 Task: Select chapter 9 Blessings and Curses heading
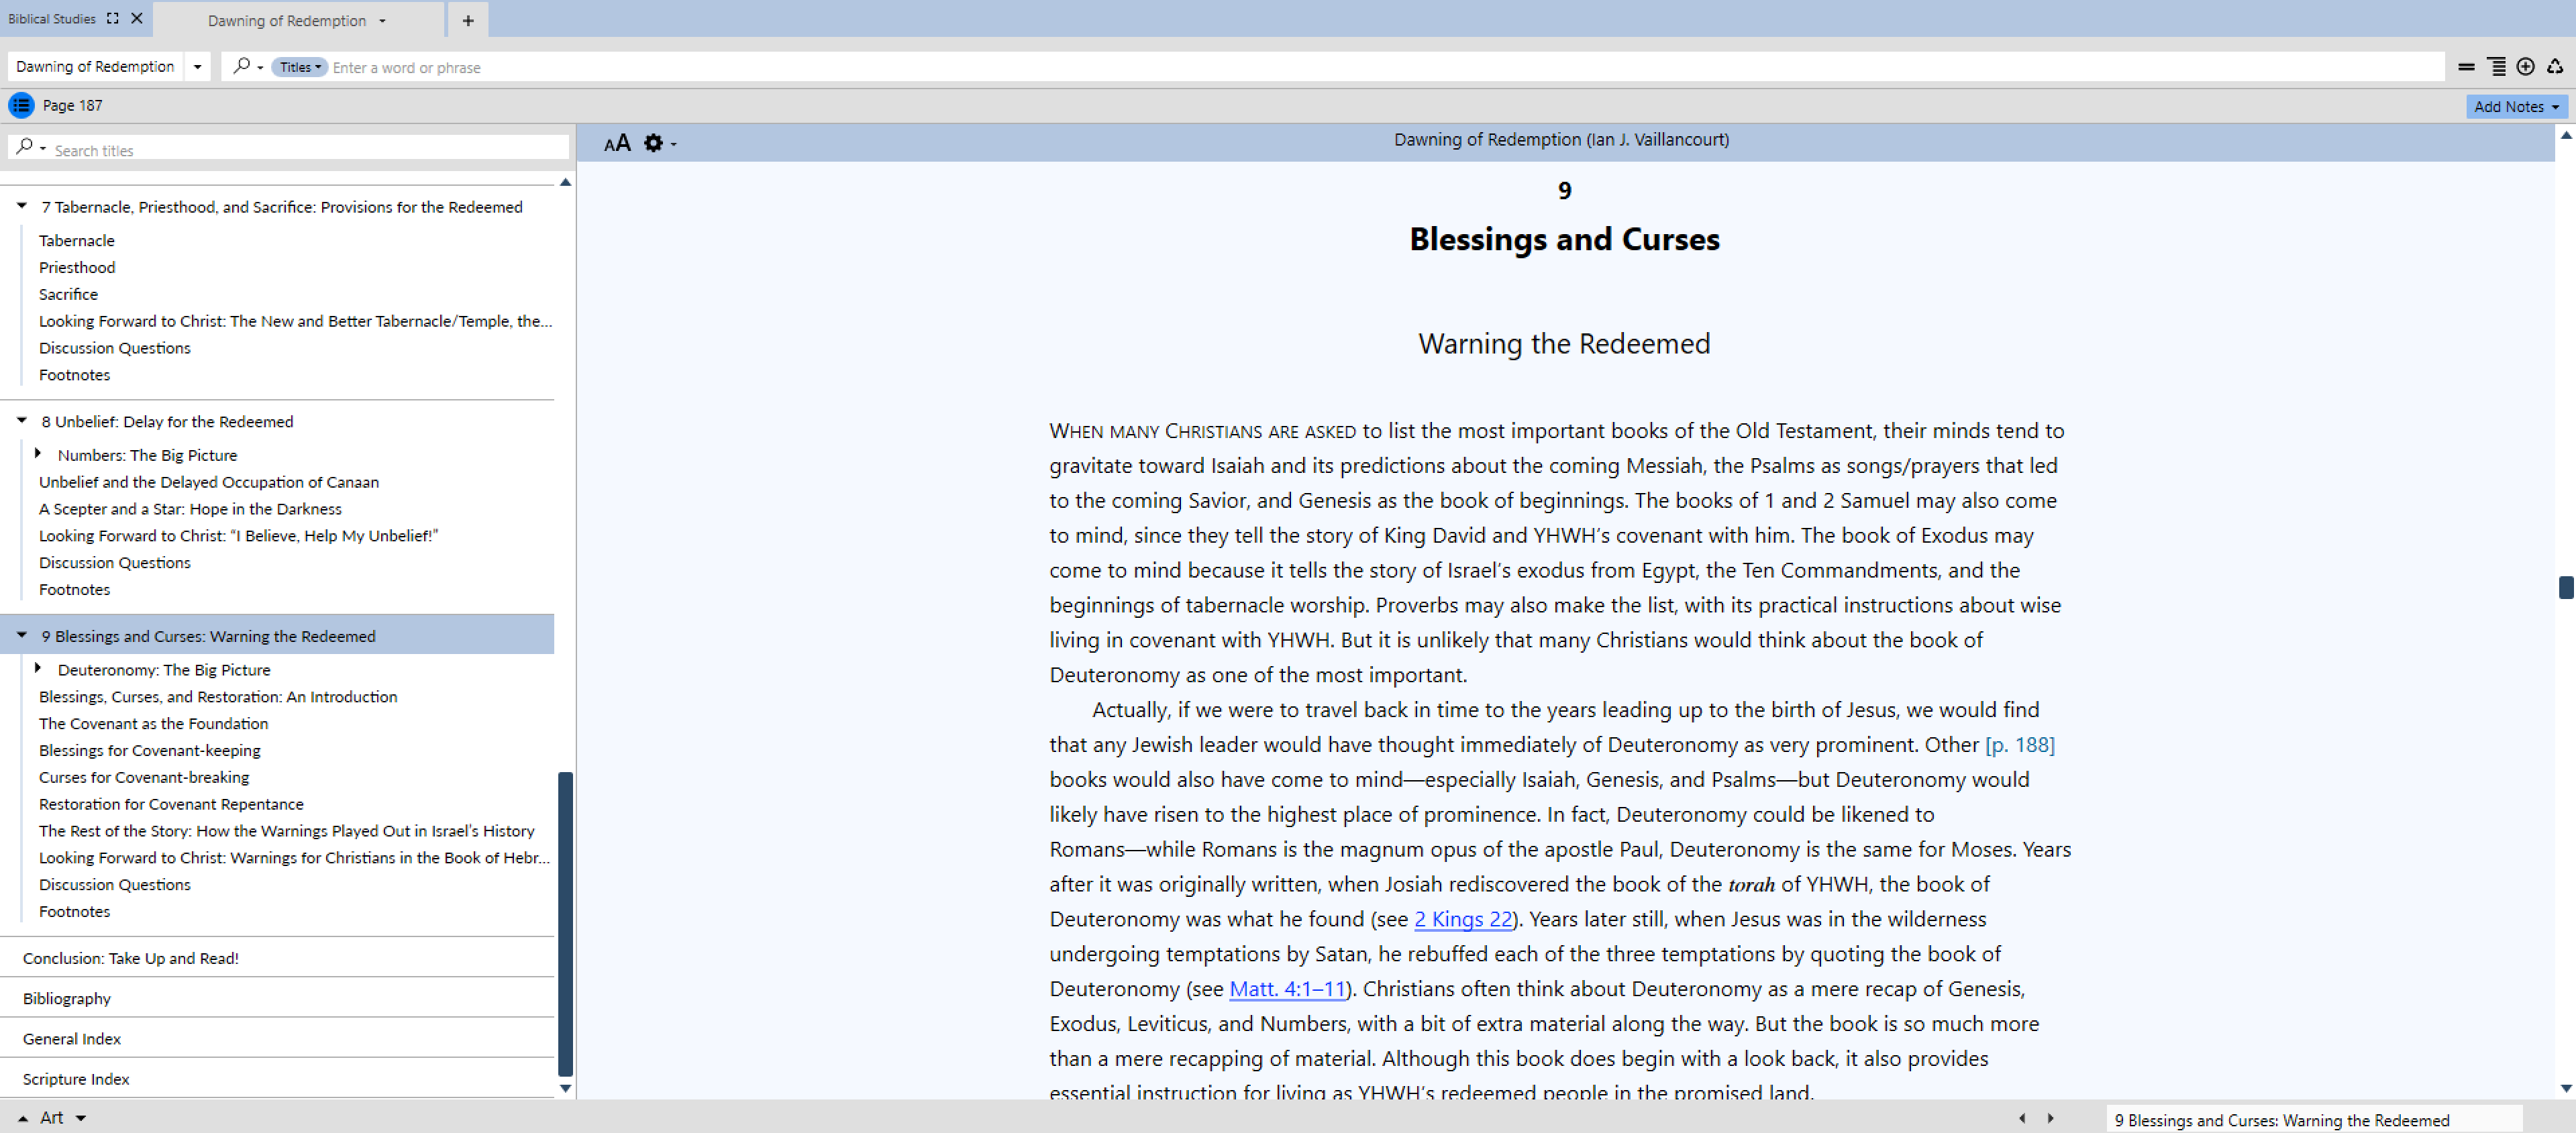[x=208, y=637]
